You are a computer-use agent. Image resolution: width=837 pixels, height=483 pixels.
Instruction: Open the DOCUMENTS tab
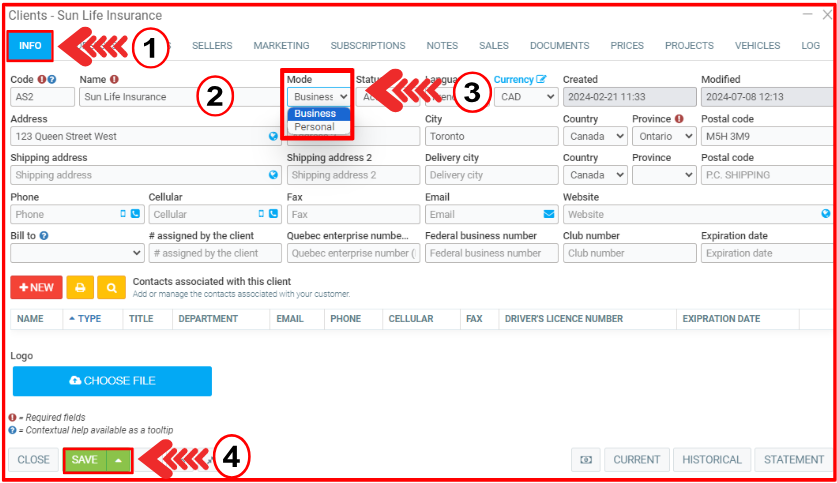click(559, 46)
